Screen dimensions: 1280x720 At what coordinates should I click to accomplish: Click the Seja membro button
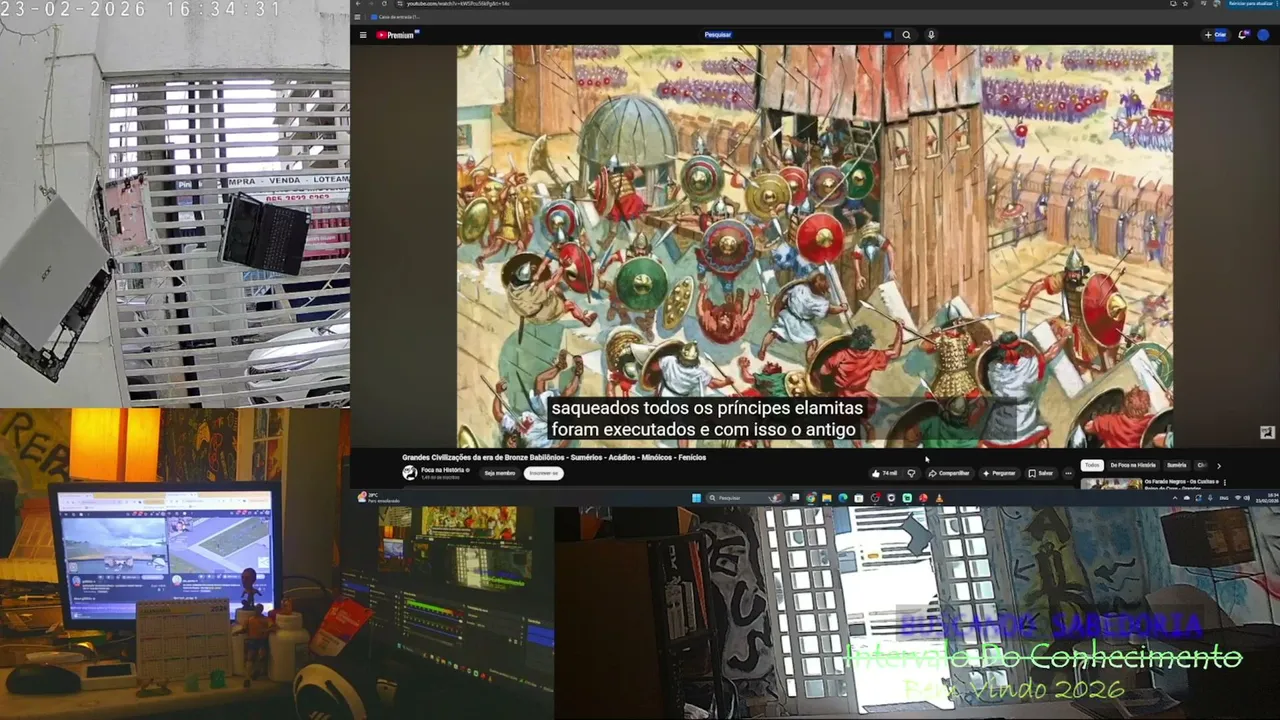500,473
